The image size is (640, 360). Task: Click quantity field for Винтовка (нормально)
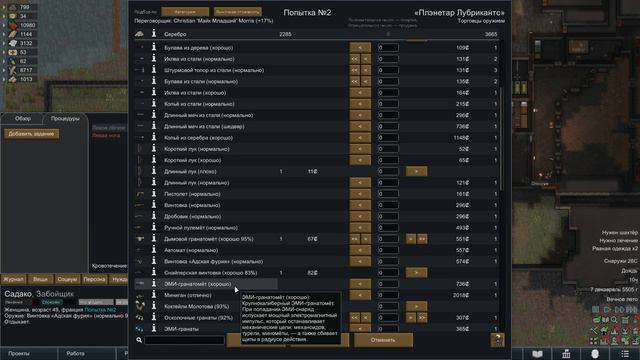click(388, 205)
